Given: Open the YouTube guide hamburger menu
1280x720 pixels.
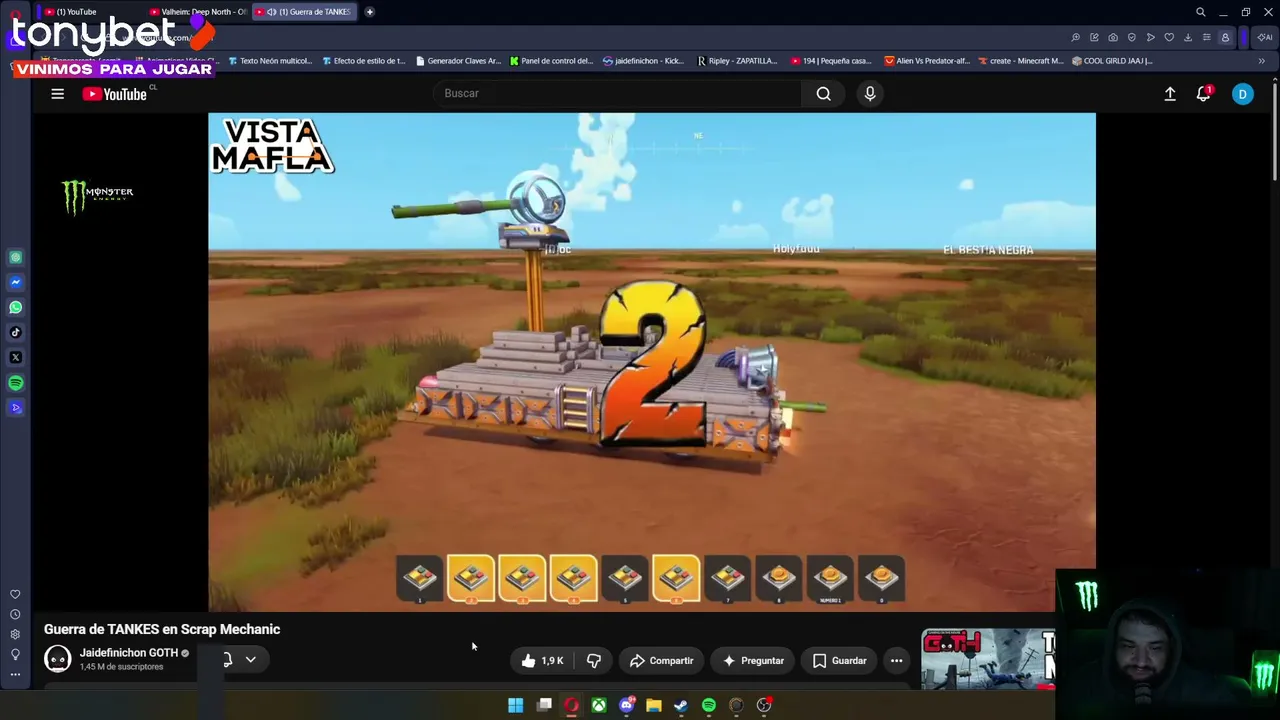Looking at the screenshot, I should pos(57,94).
